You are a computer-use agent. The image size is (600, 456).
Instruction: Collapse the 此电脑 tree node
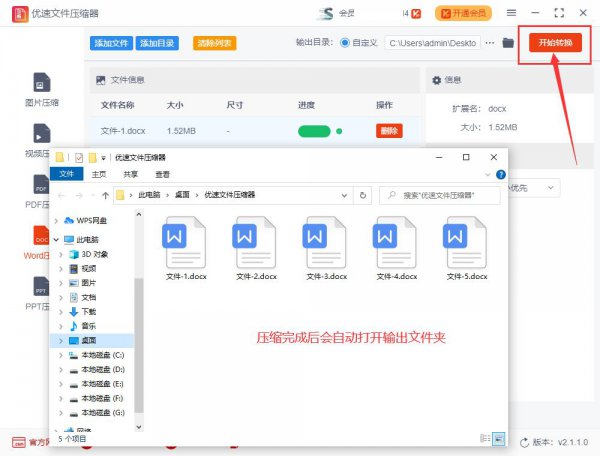[56, 240]
